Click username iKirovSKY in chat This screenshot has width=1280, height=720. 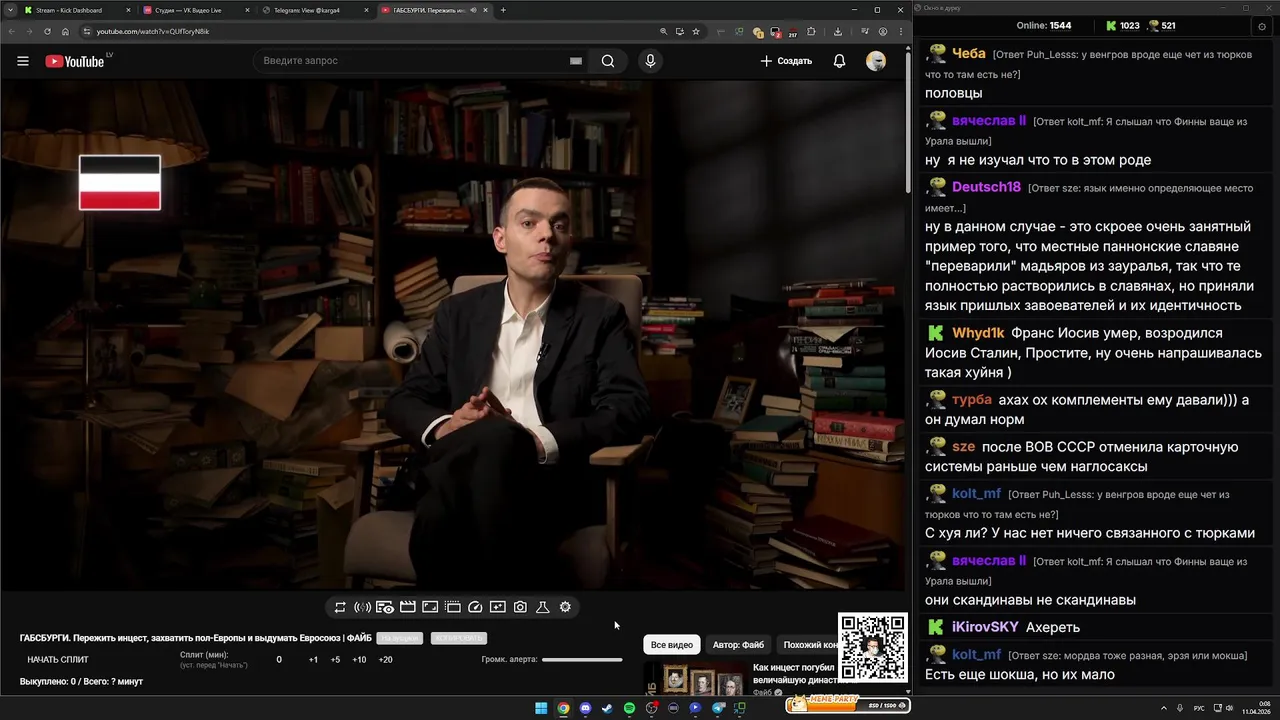coord(985,627)
